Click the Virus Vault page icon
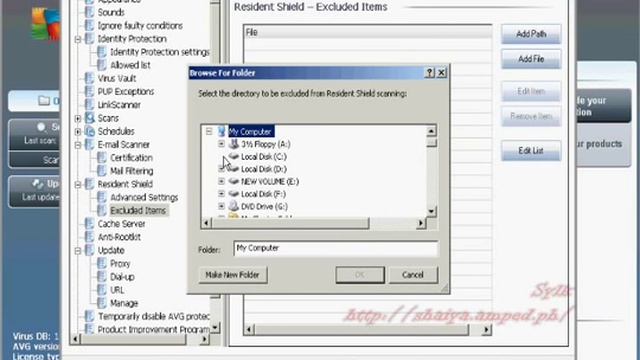 click(89, 78)
